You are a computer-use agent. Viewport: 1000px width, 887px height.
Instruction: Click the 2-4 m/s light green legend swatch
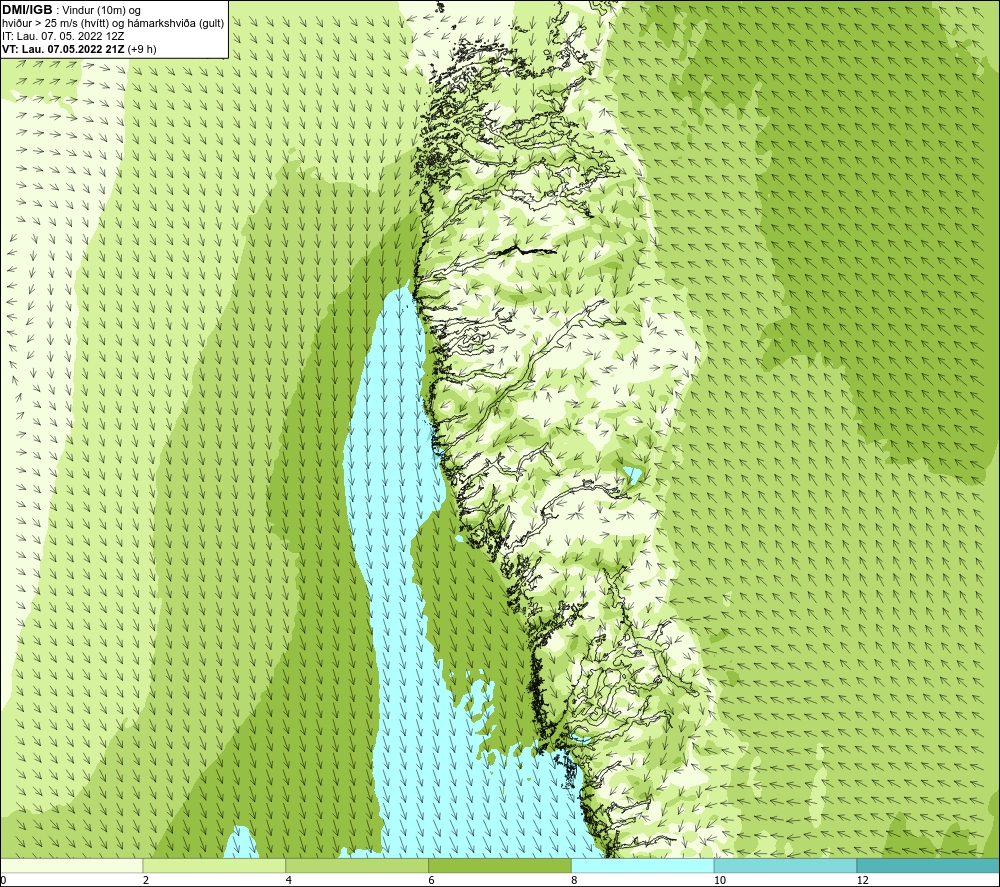214,866
